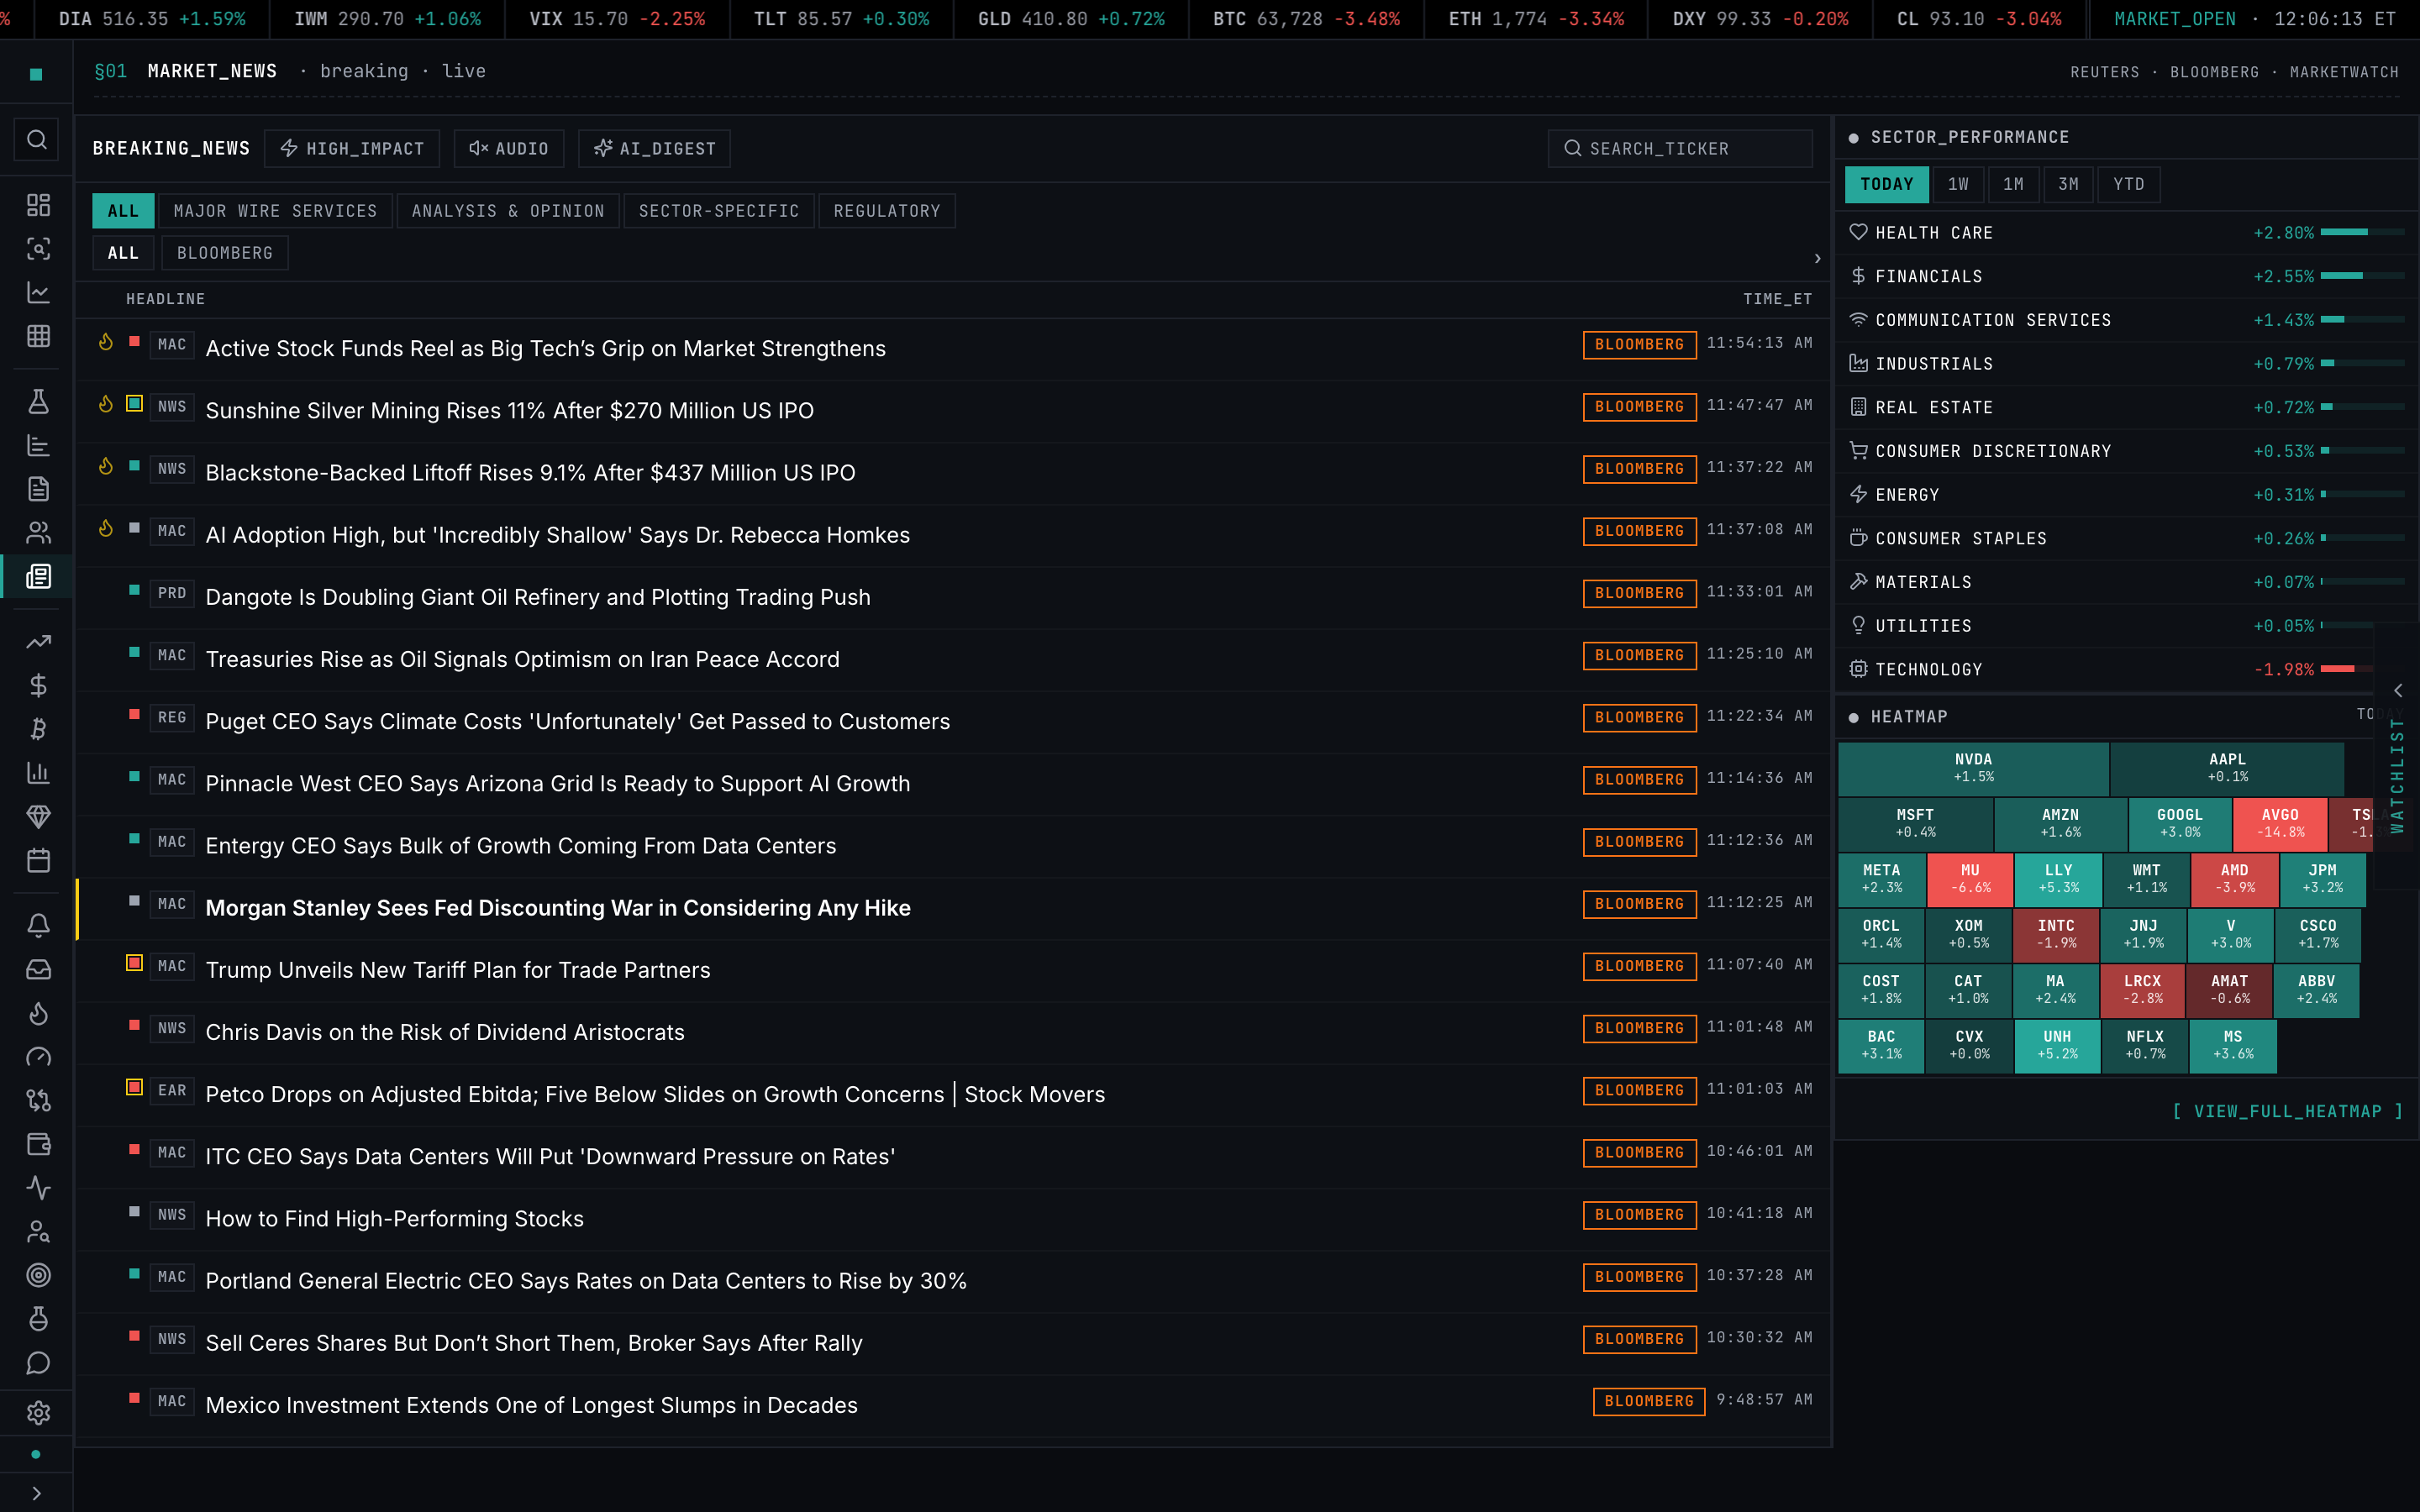Toggle the square marker on Sunshine Silver Mining row
This screenshot has width=2420, height=1512.
coord(134,404)
